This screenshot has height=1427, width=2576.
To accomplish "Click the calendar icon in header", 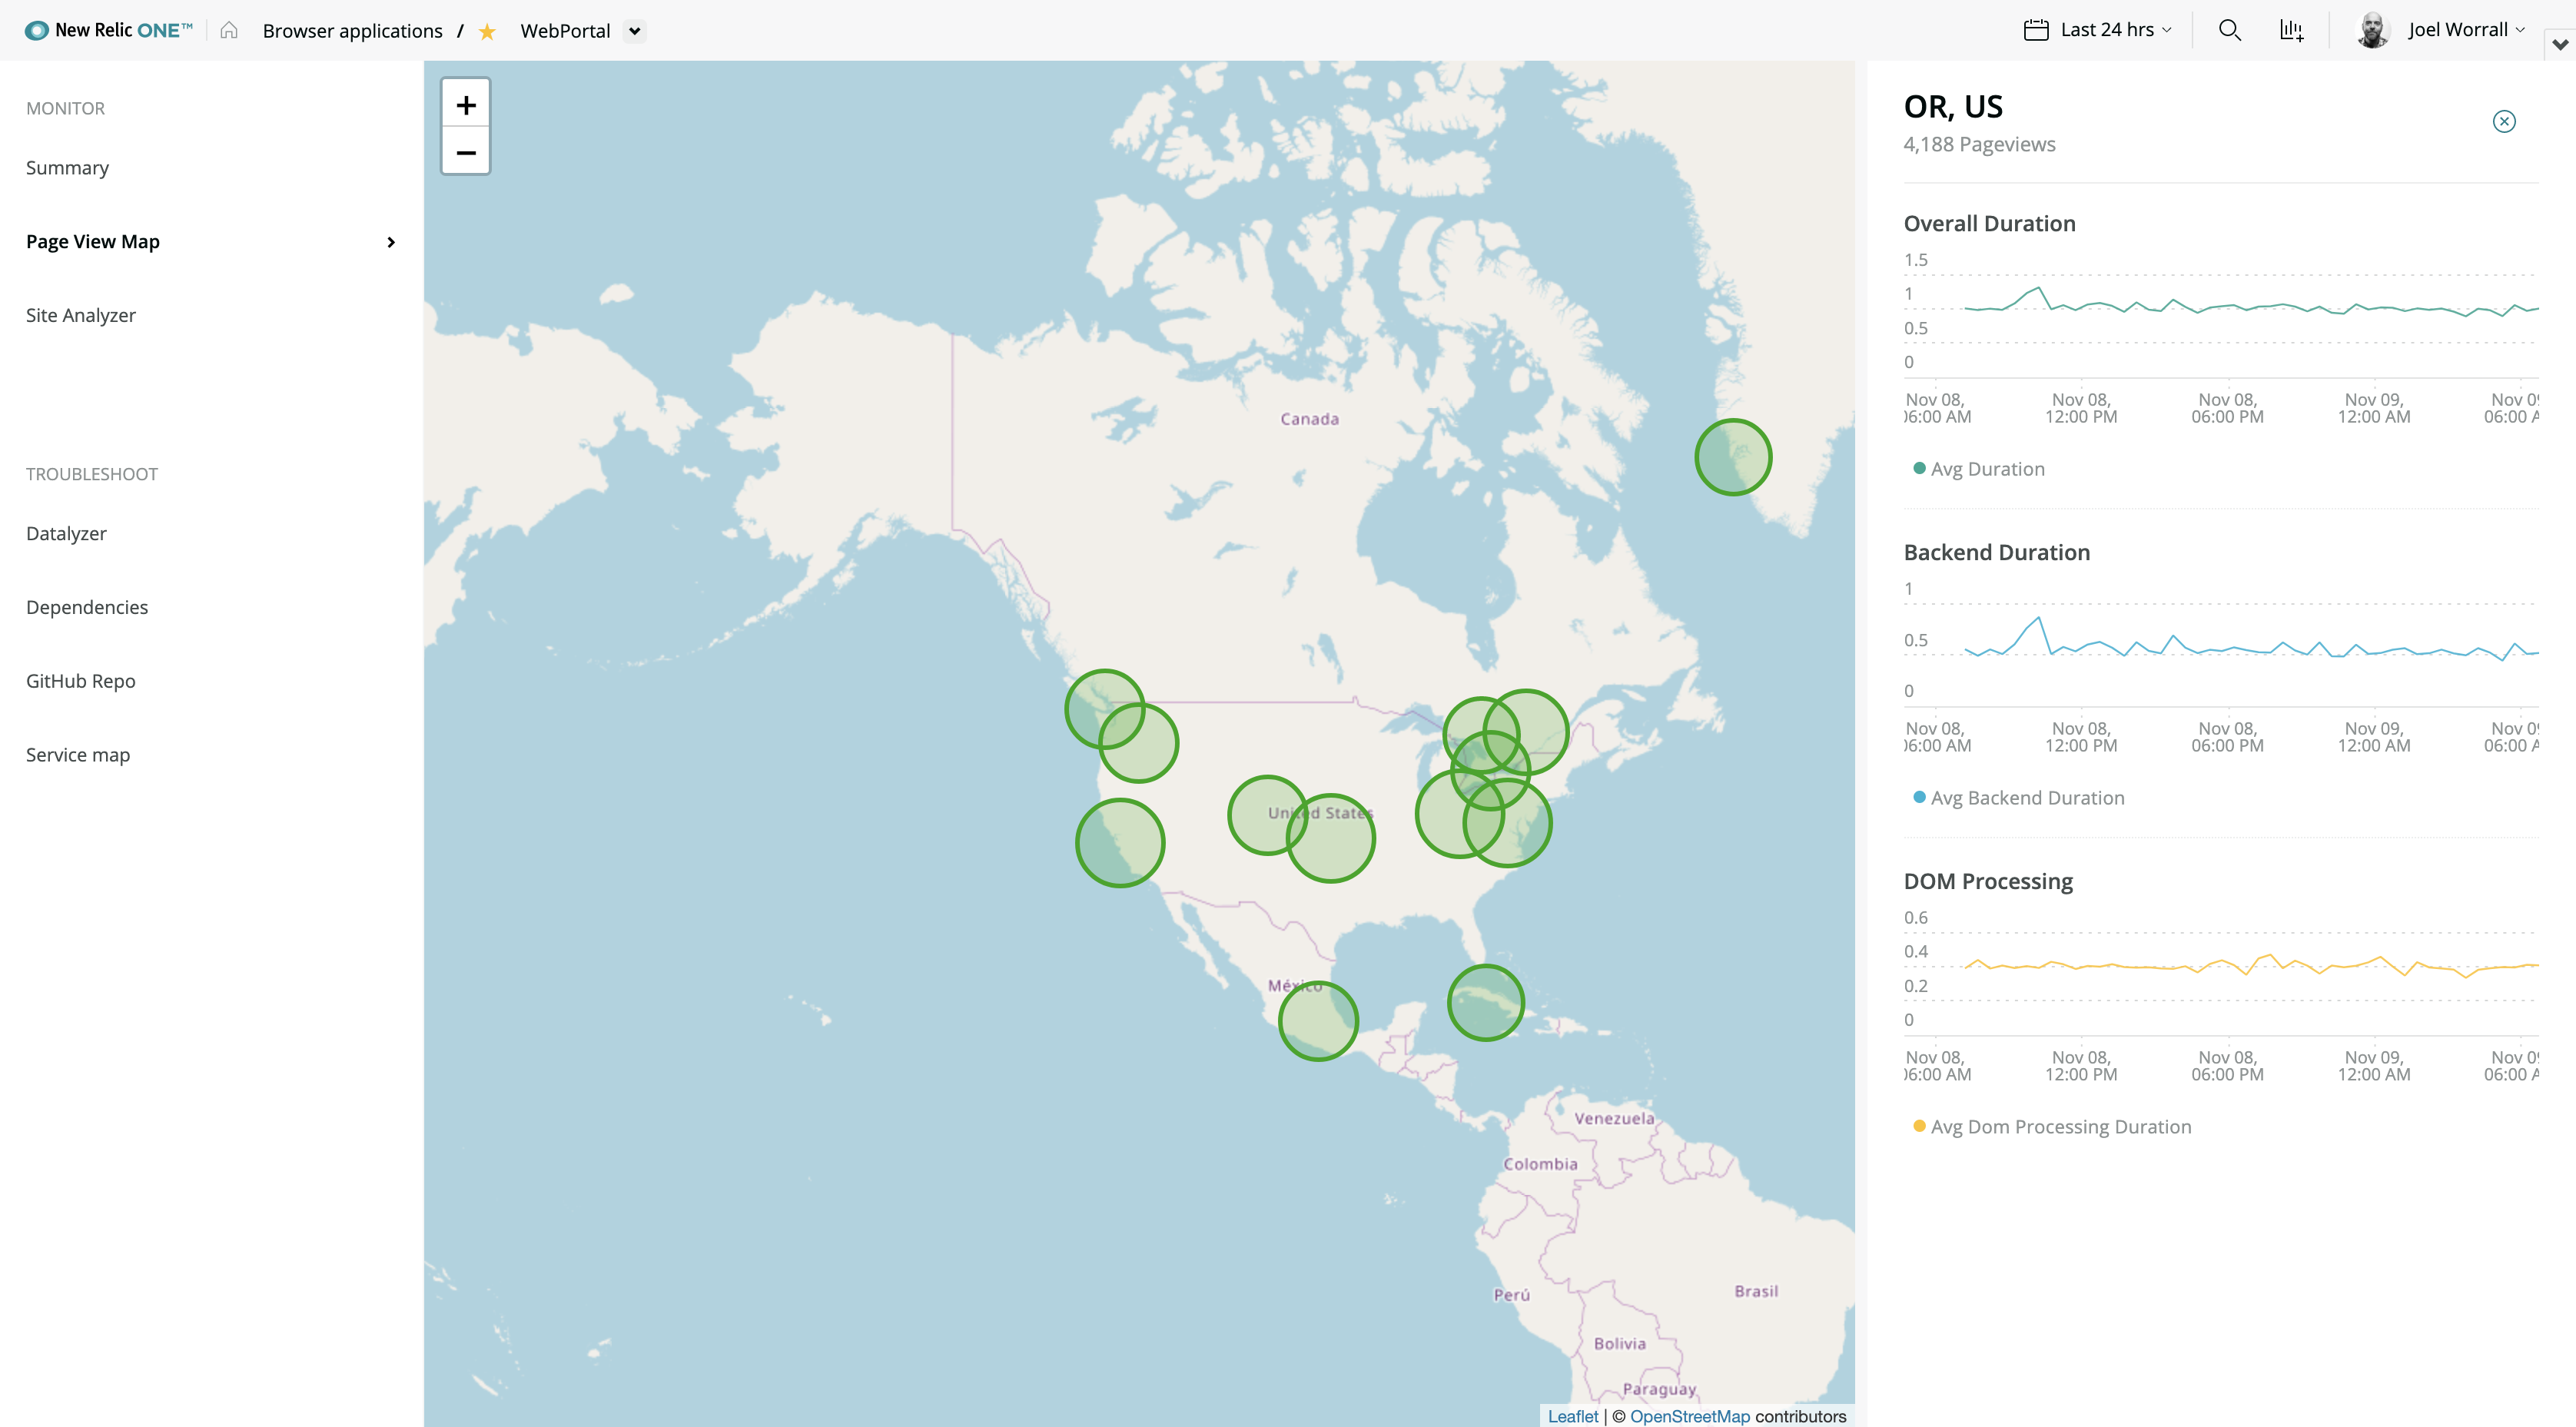I will [x=2036, y=30].
